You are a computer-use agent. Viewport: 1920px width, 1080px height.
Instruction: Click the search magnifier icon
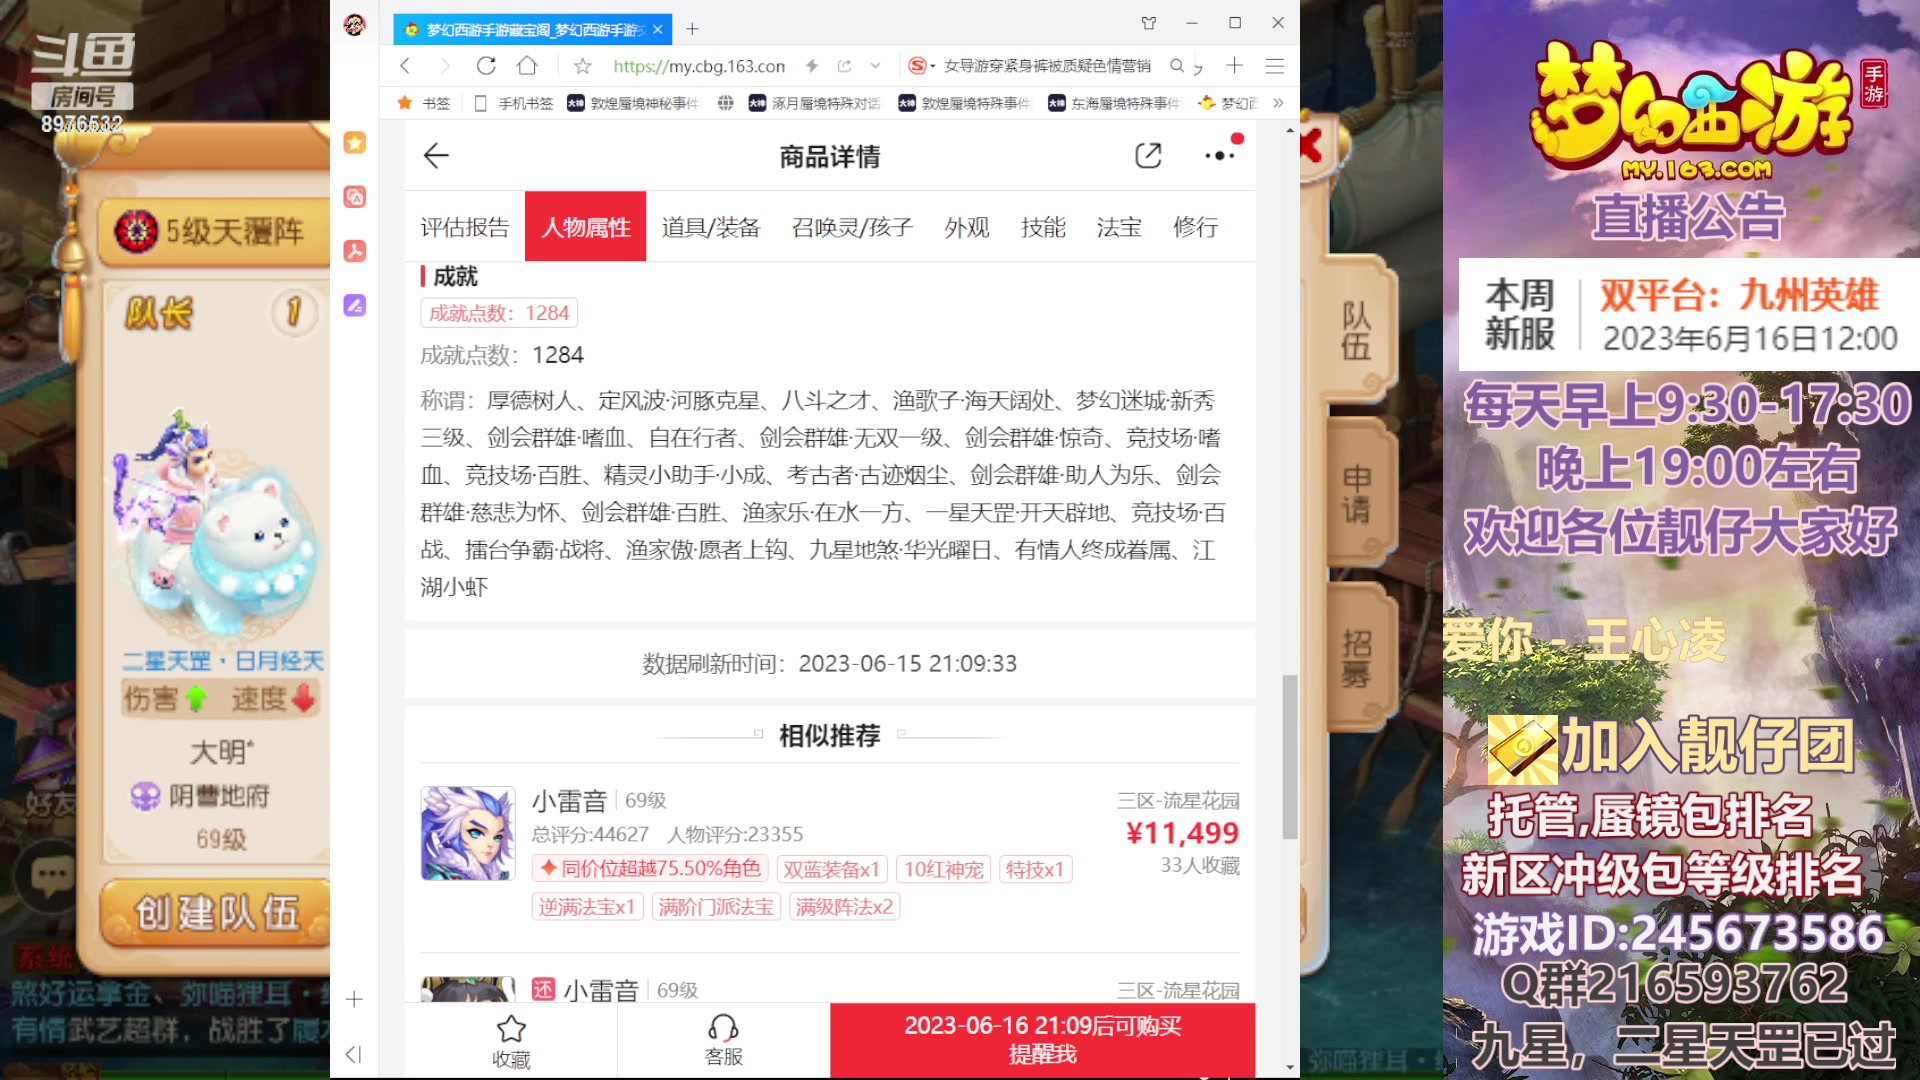pos(1177,66)
